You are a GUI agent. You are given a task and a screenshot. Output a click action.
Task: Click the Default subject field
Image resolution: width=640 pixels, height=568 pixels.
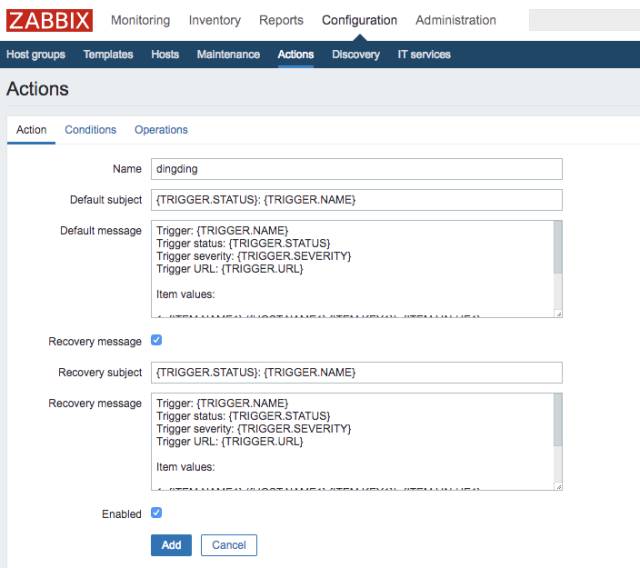point(357,200)
